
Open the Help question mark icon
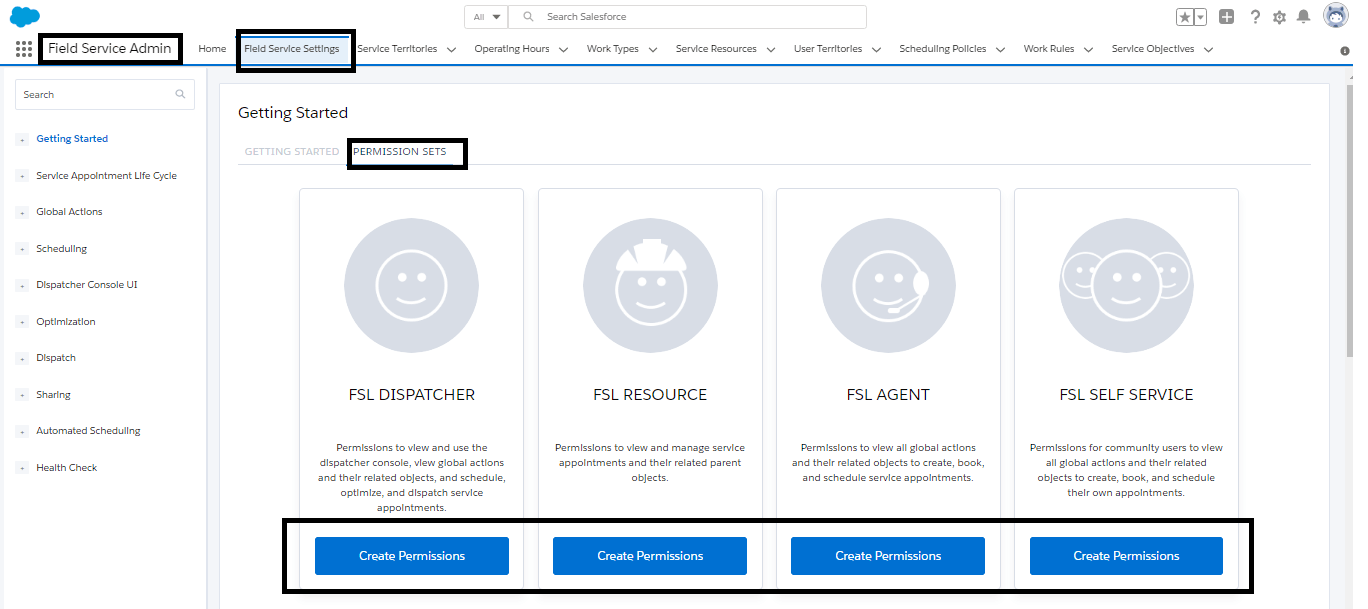click(1255, 17)
